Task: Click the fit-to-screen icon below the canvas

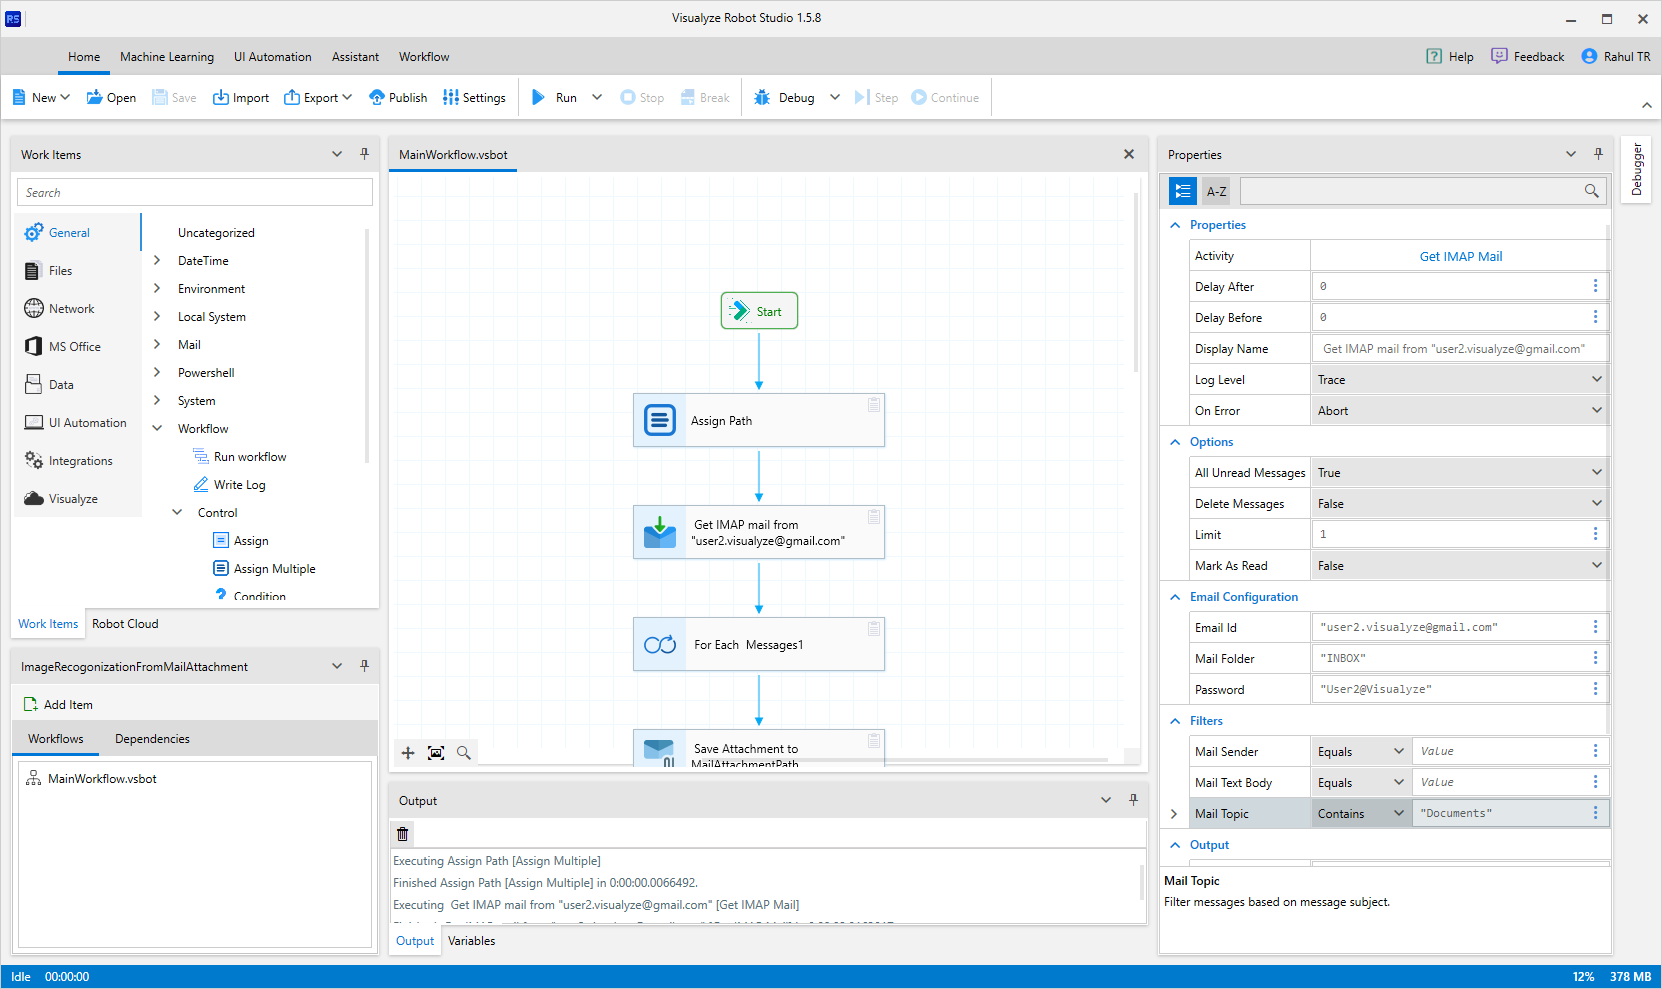Action: point(435,753)
